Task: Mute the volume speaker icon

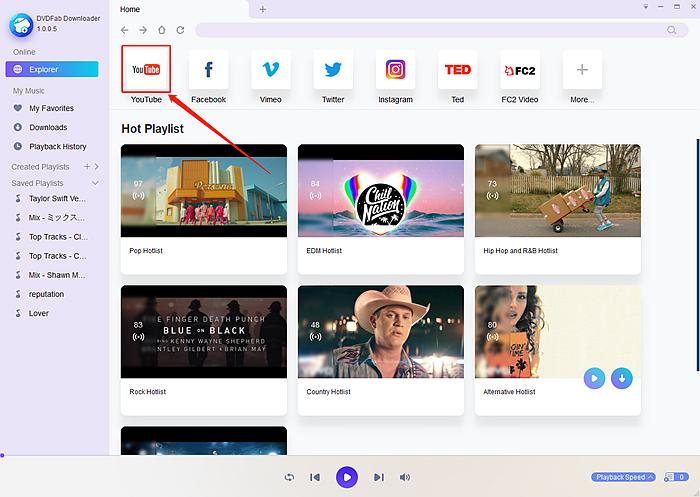Action: click(x=404, y=477)
